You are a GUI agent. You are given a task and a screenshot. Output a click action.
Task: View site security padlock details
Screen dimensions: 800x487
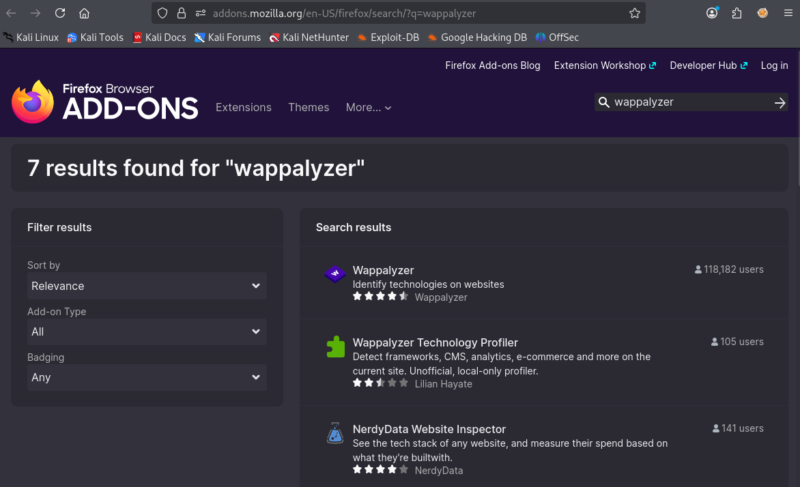coord(181,13)
